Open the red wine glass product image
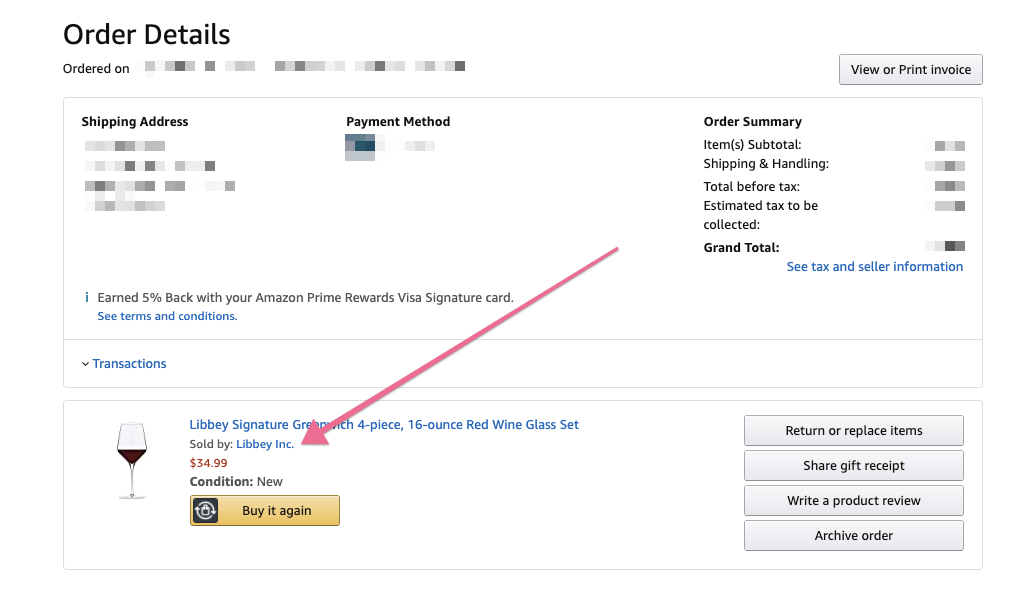 point(130,460)
